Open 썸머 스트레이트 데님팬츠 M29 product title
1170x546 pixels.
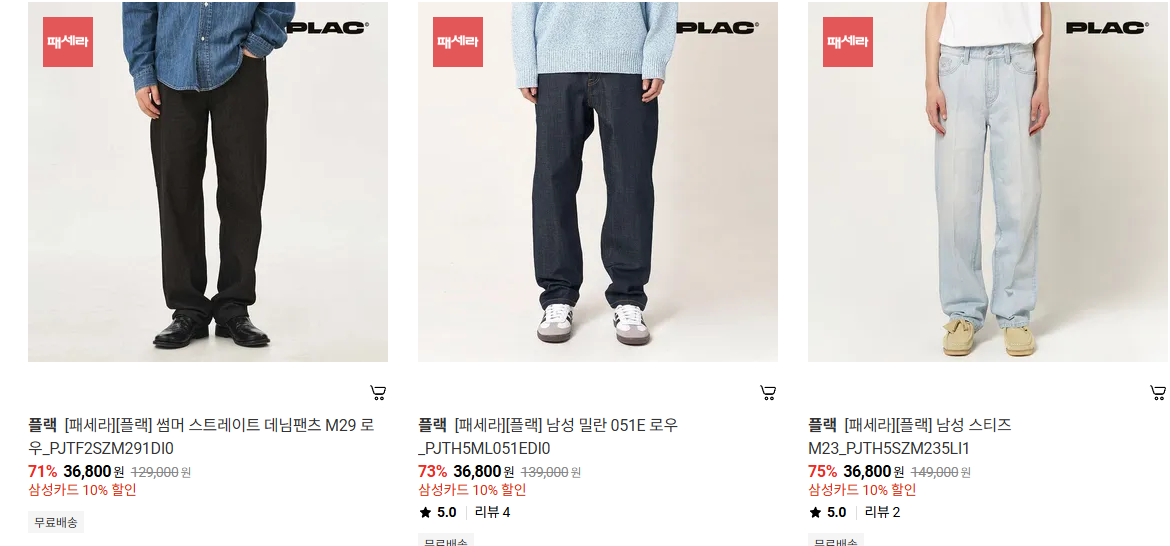point(201,437)
